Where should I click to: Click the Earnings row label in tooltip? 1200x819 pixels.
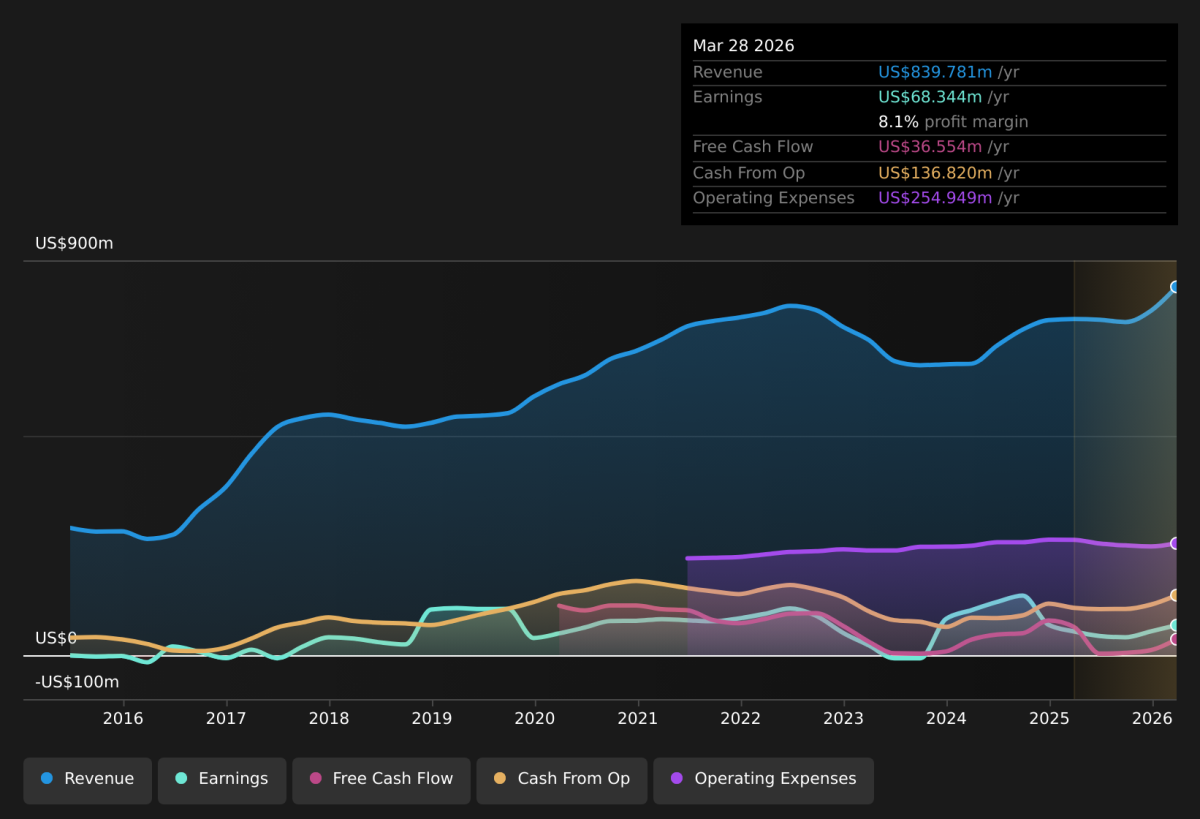(x=728, y=97)
